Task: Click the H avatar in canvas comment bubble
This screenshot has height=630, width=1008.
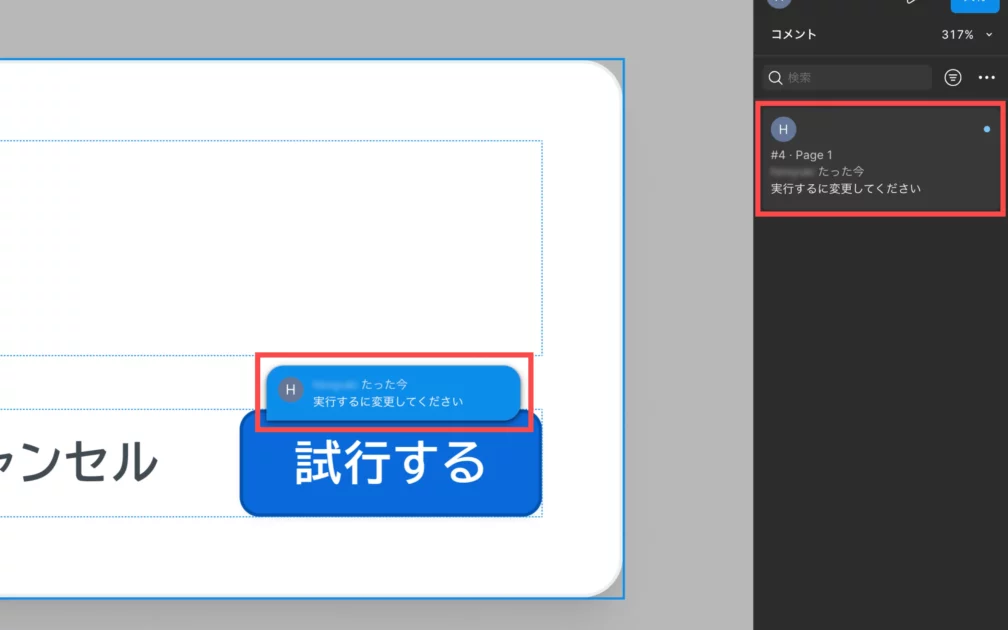Action: (x=290, y=390)
